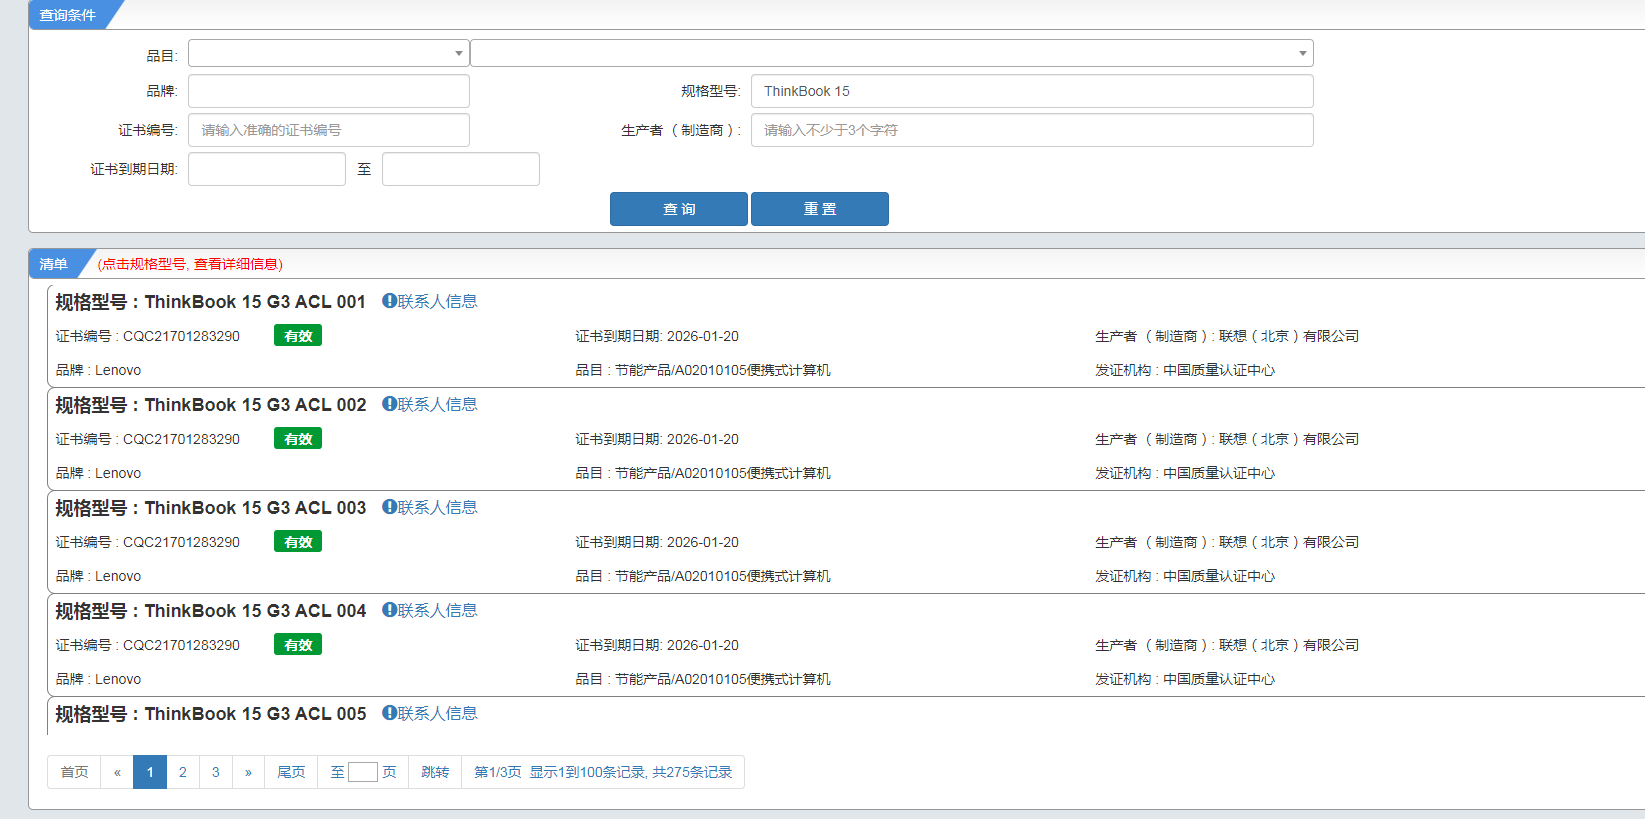Select the 清单 list panel tab header
1645x819 pixels.
click(54, 264)
